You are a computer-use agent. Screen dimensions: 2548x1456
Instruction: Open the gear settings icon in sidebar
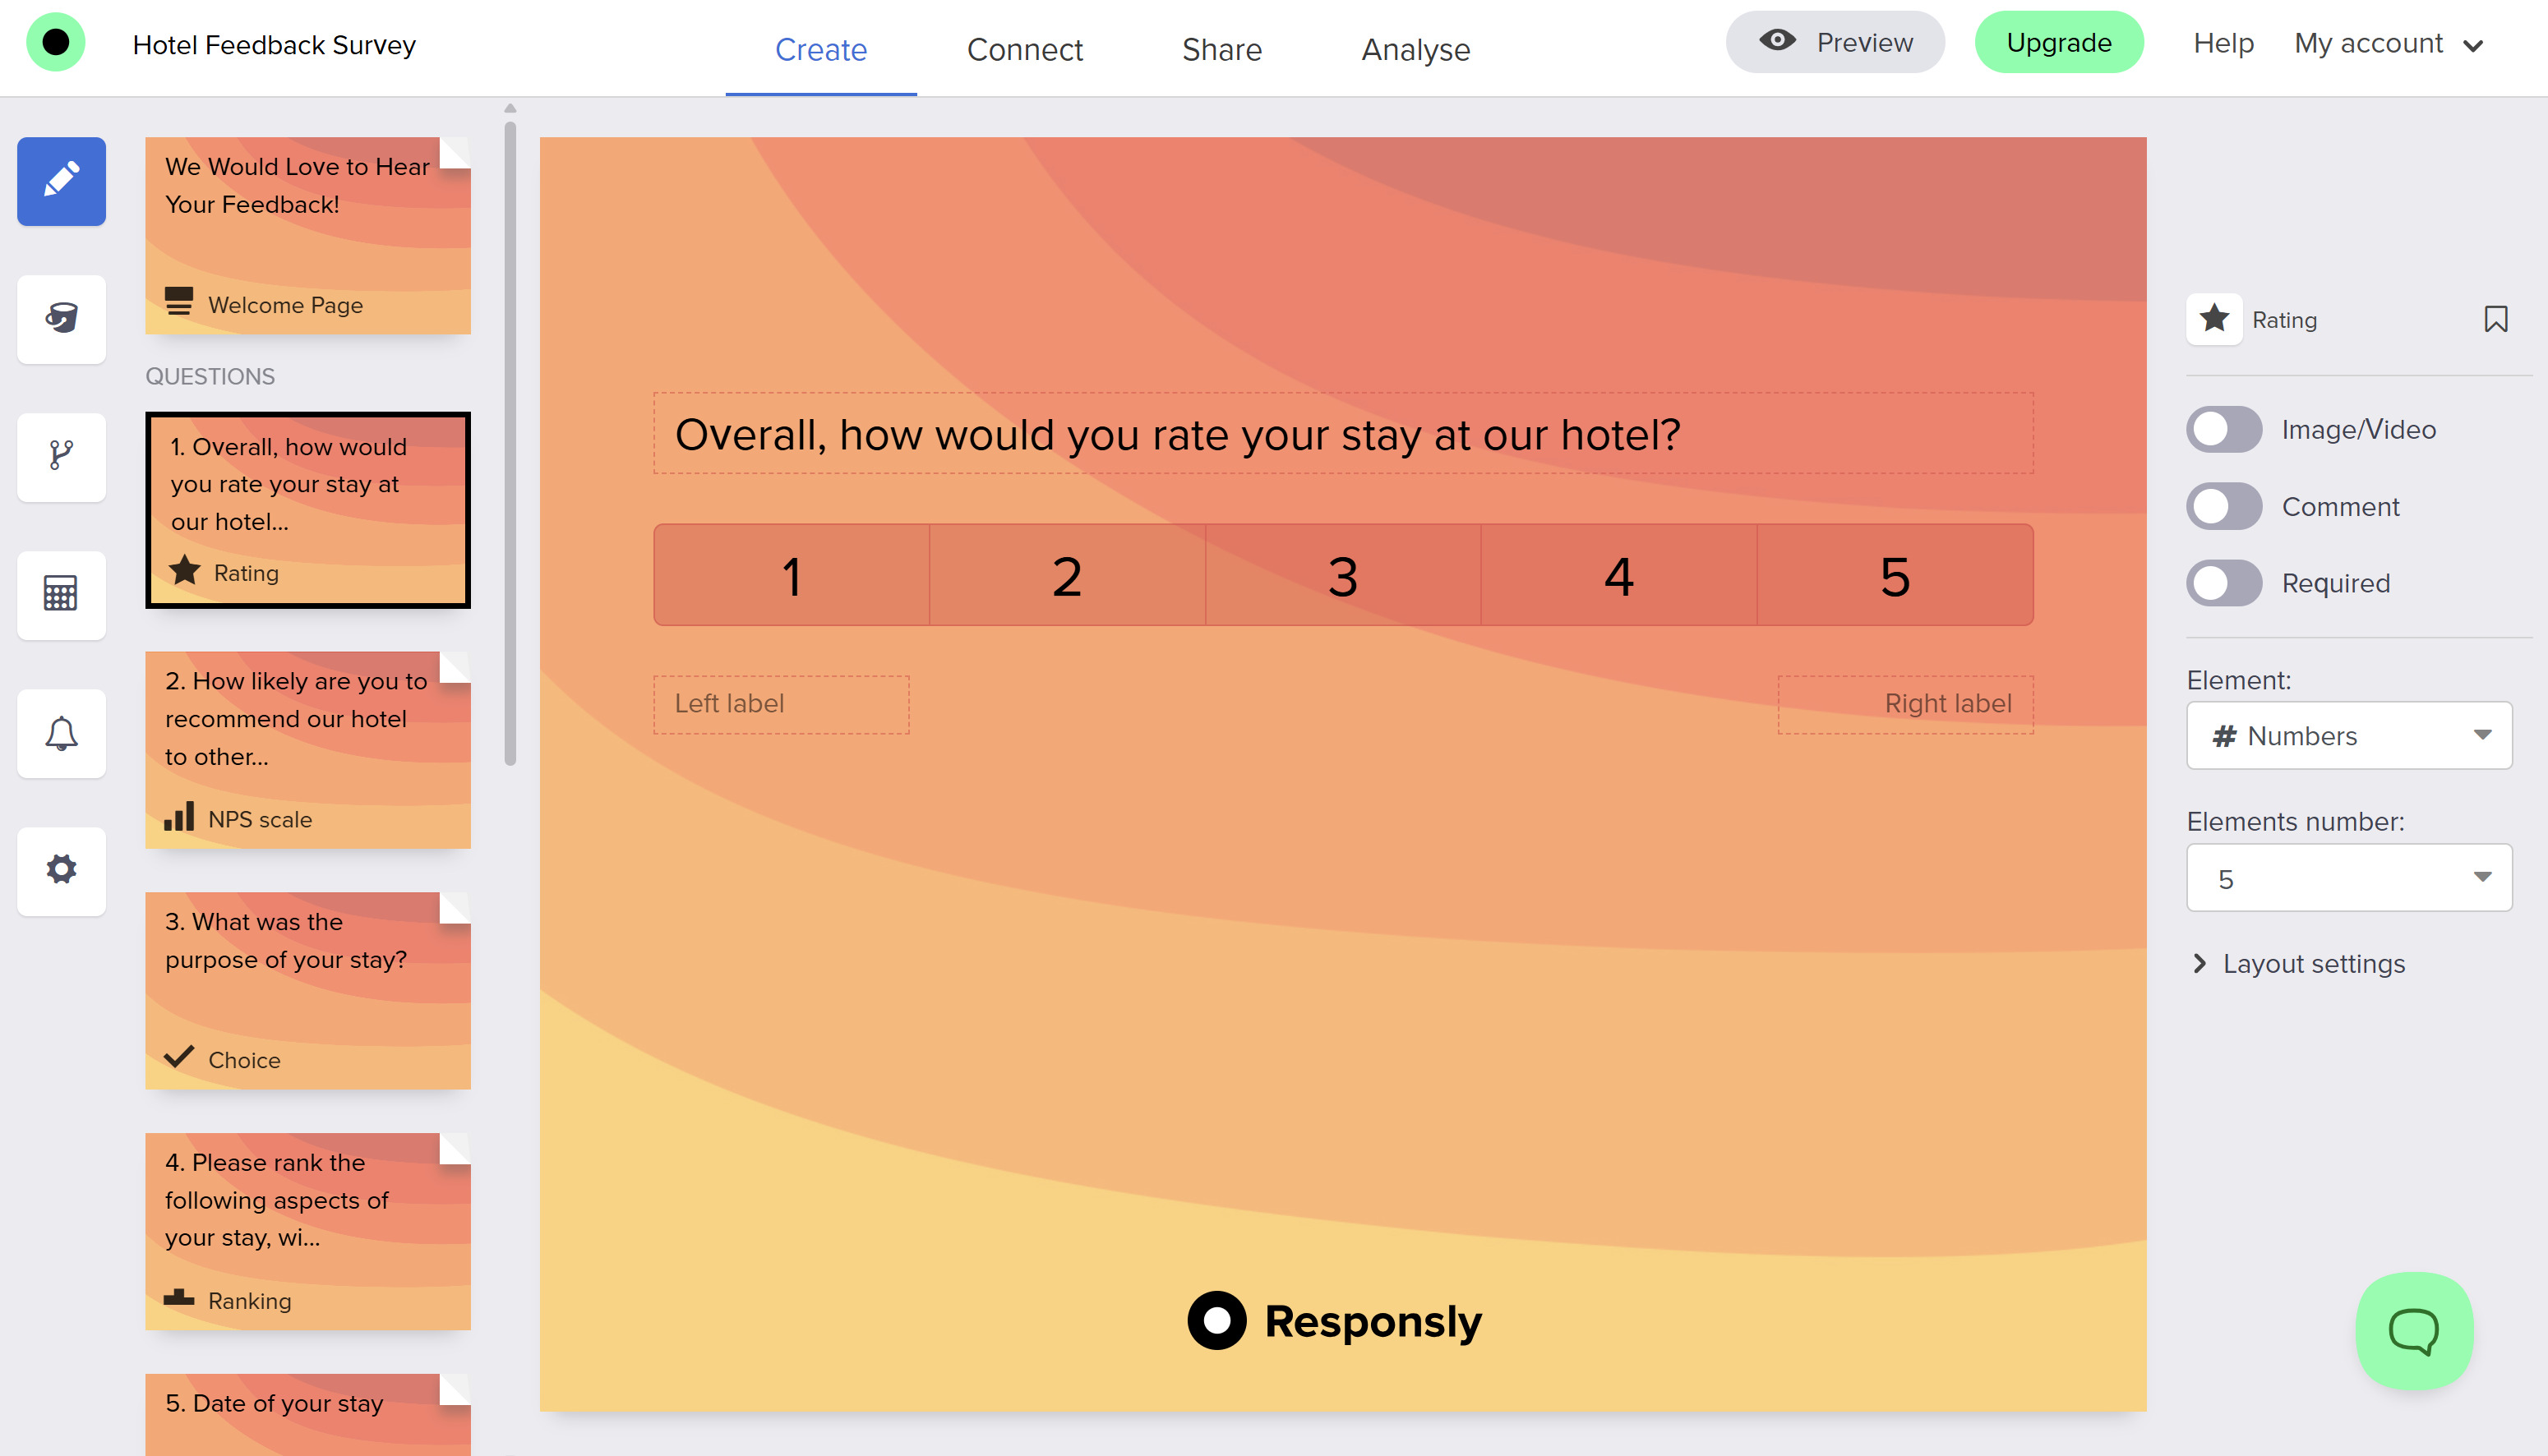tap(61, 870)
